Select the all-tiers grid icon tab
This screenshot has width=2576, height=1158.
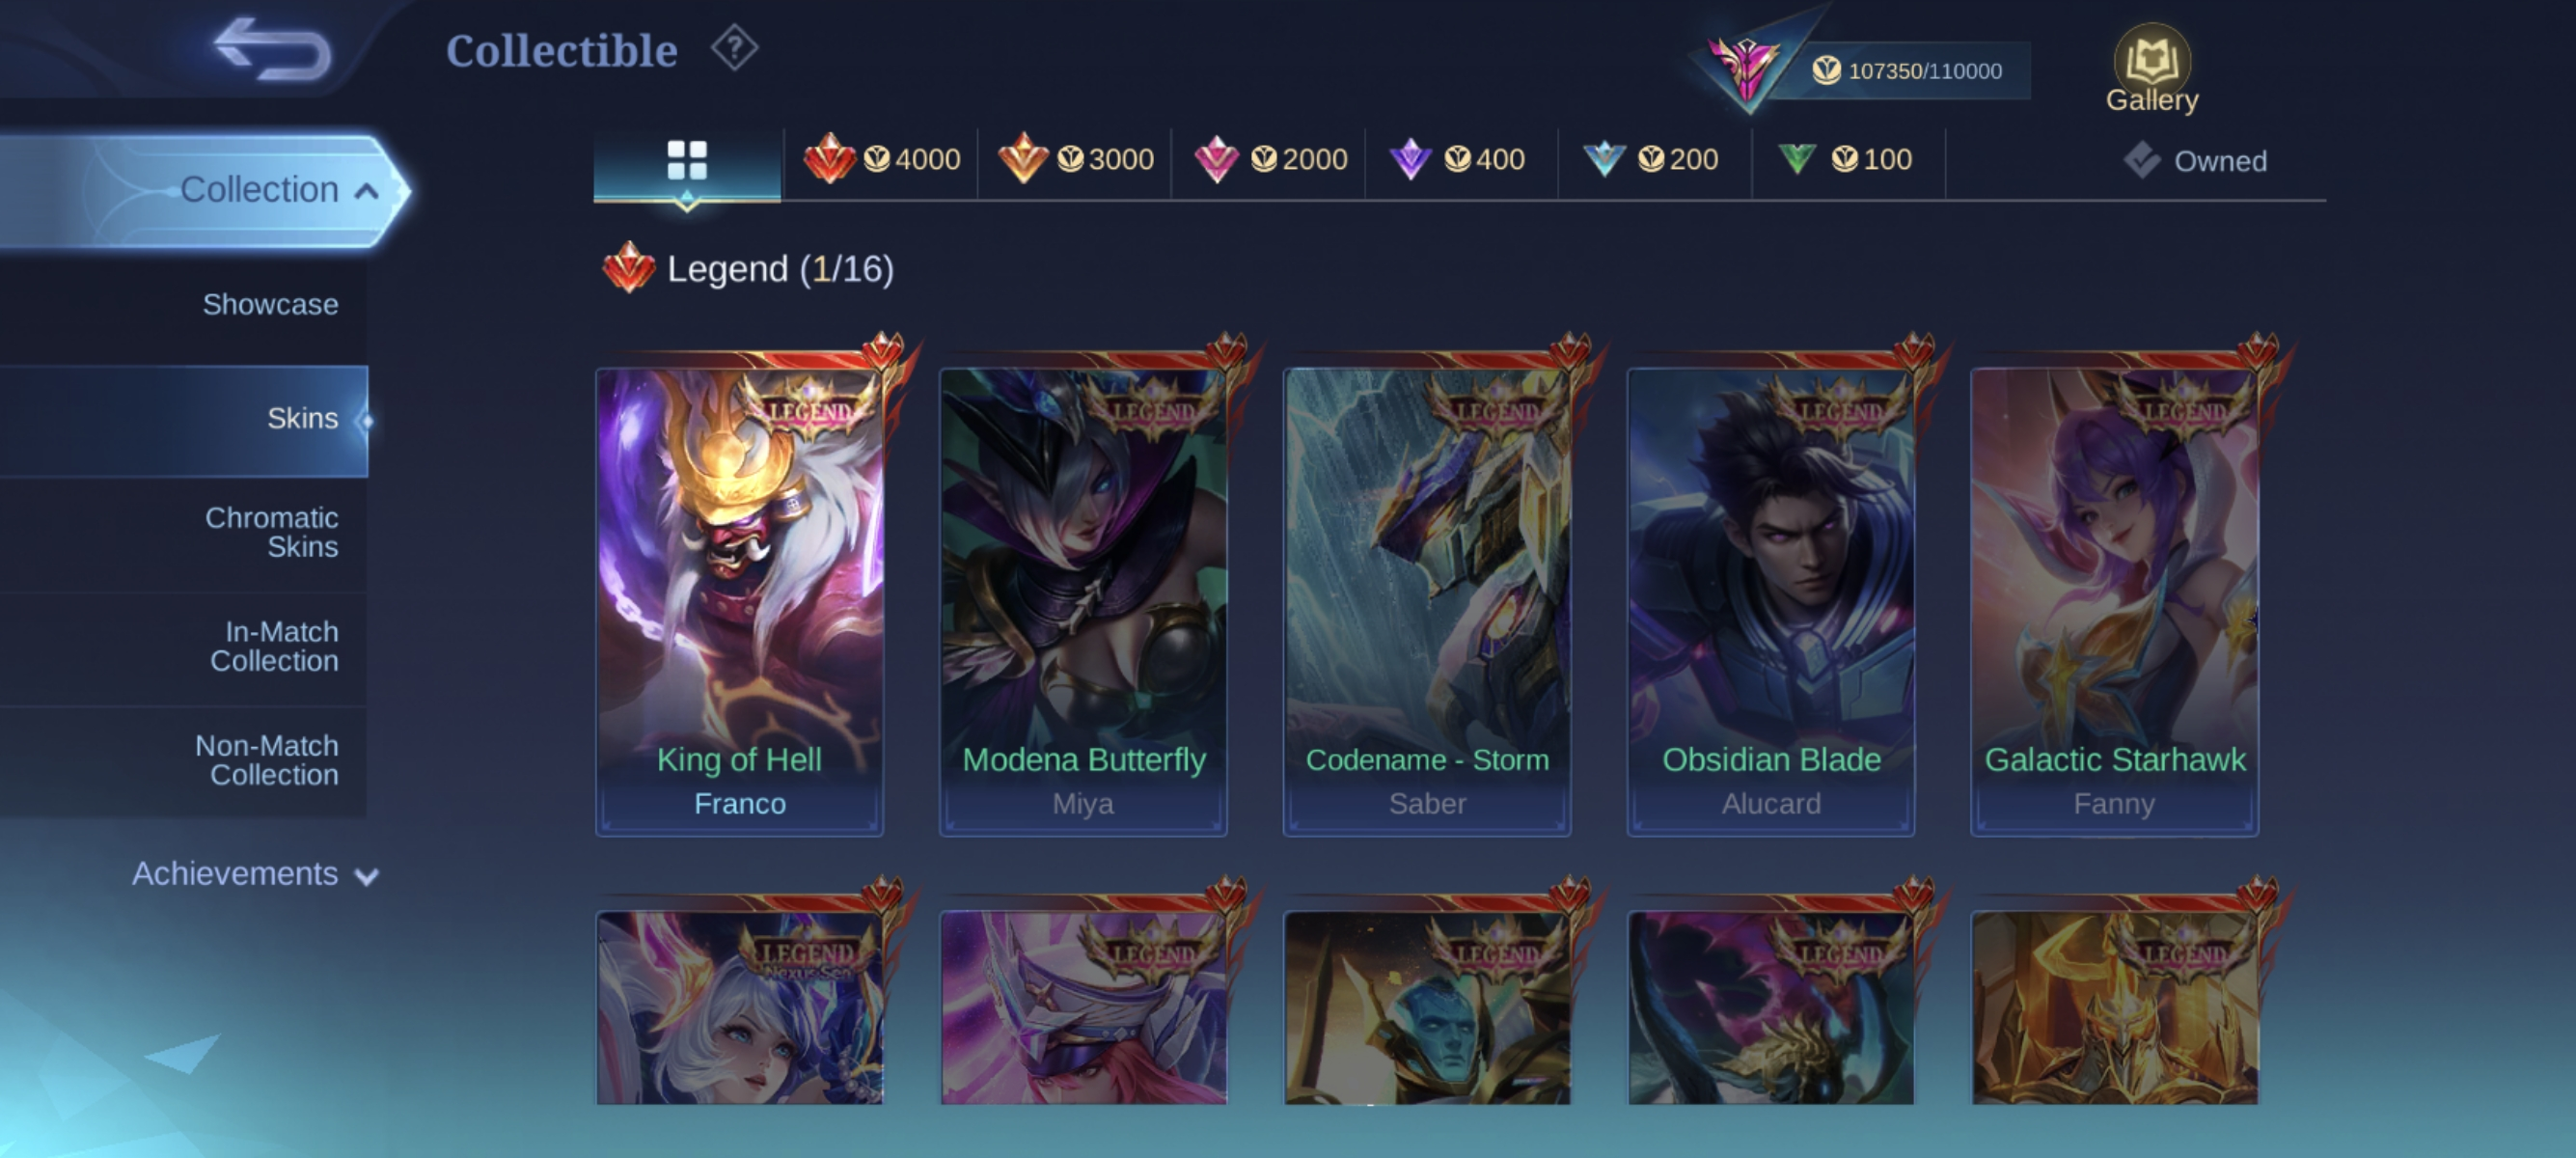coord(687,160)
